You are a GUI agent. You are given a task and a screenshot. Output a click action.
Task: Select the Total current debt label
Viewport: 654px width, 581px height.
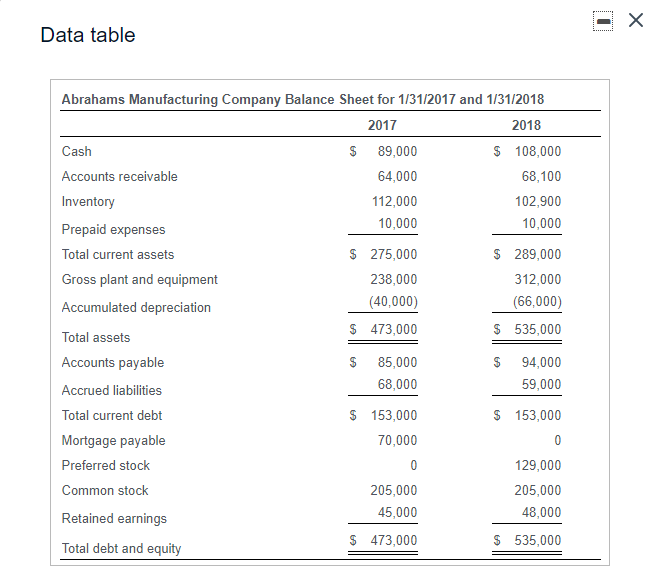[x=112, y=415]
